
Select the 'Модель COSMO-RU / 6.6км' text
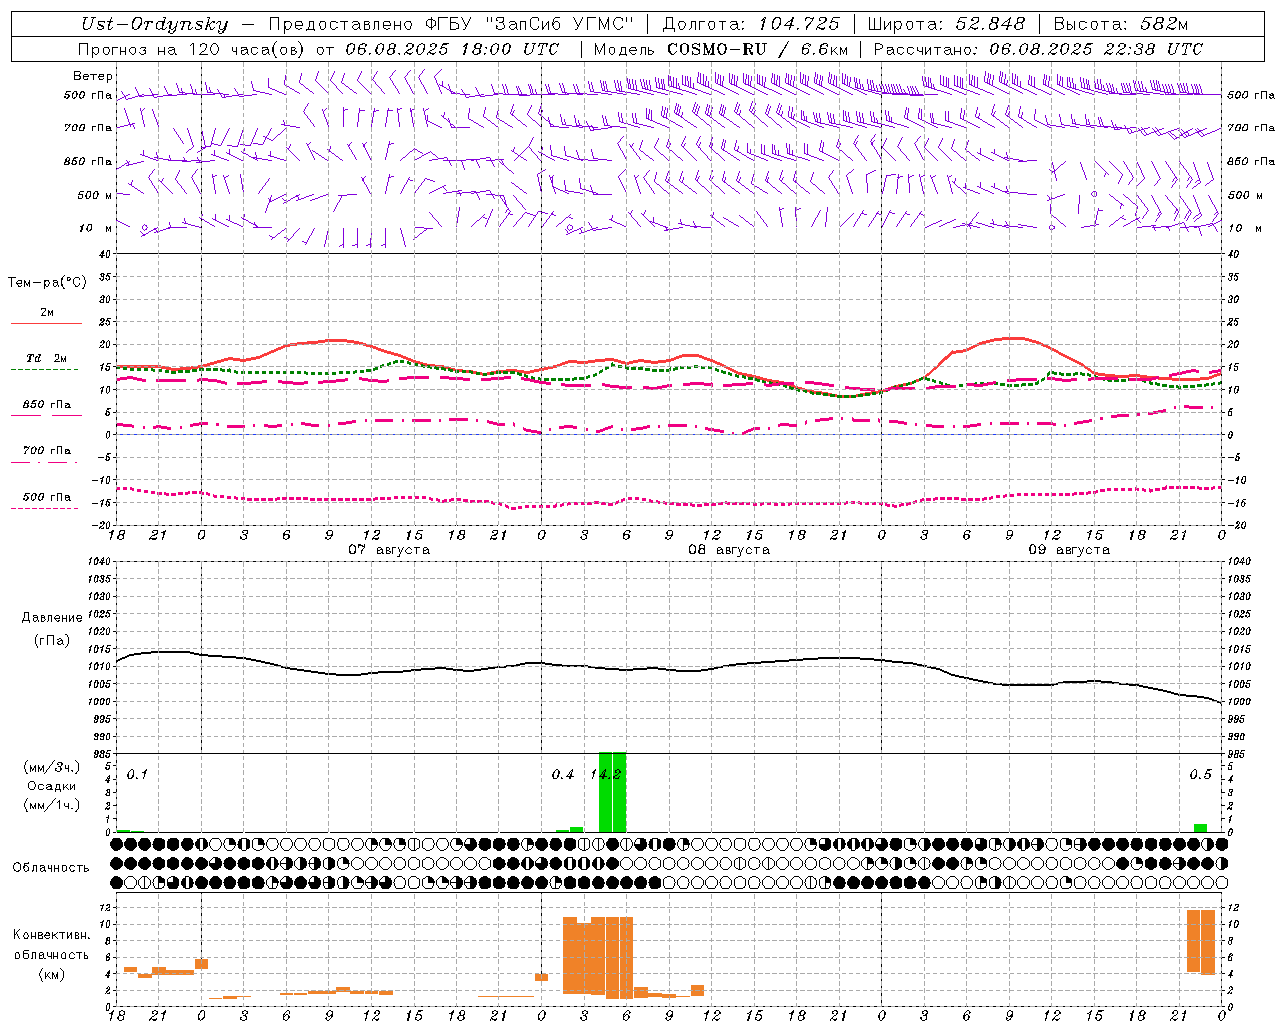point(721,49)
